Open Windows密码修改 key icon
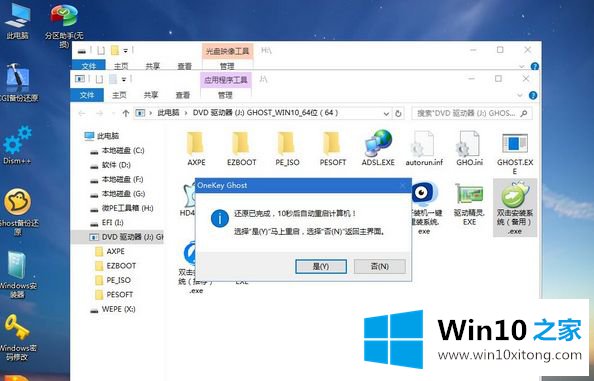Viewport: 594px width, 381px height. pyautogui.click(x=17, y=337)
